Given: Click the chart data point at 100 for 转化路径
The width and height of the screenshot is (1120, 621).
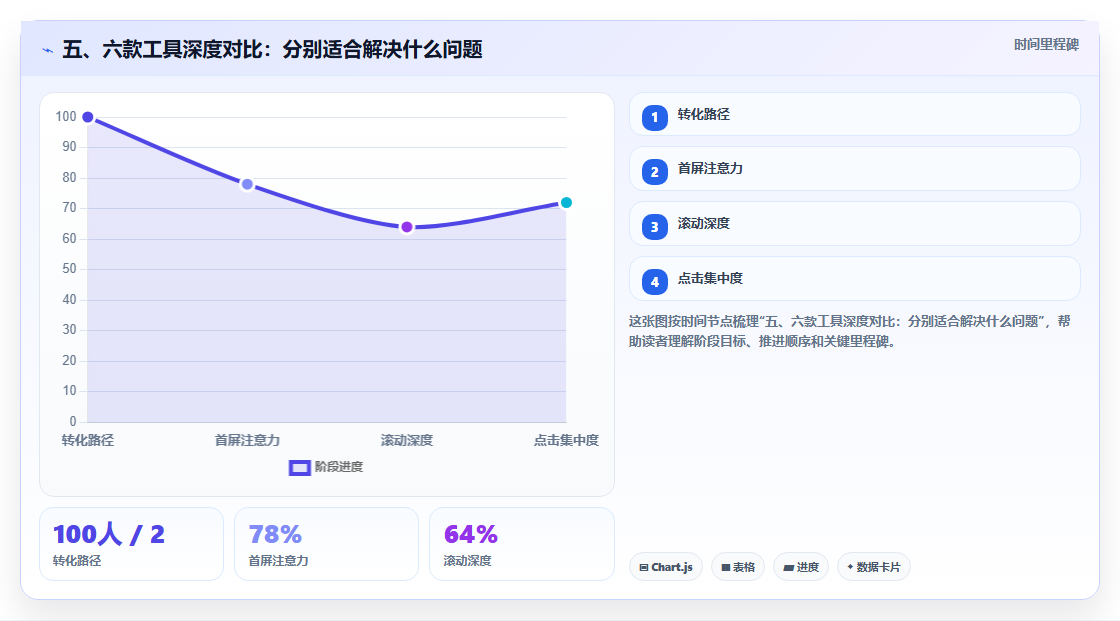Looking at the screenshot, I should point(88,117).
